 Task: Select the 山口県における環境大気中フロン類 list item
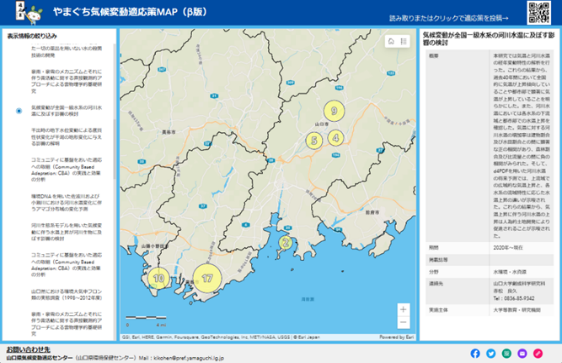[x=66, y=295]
